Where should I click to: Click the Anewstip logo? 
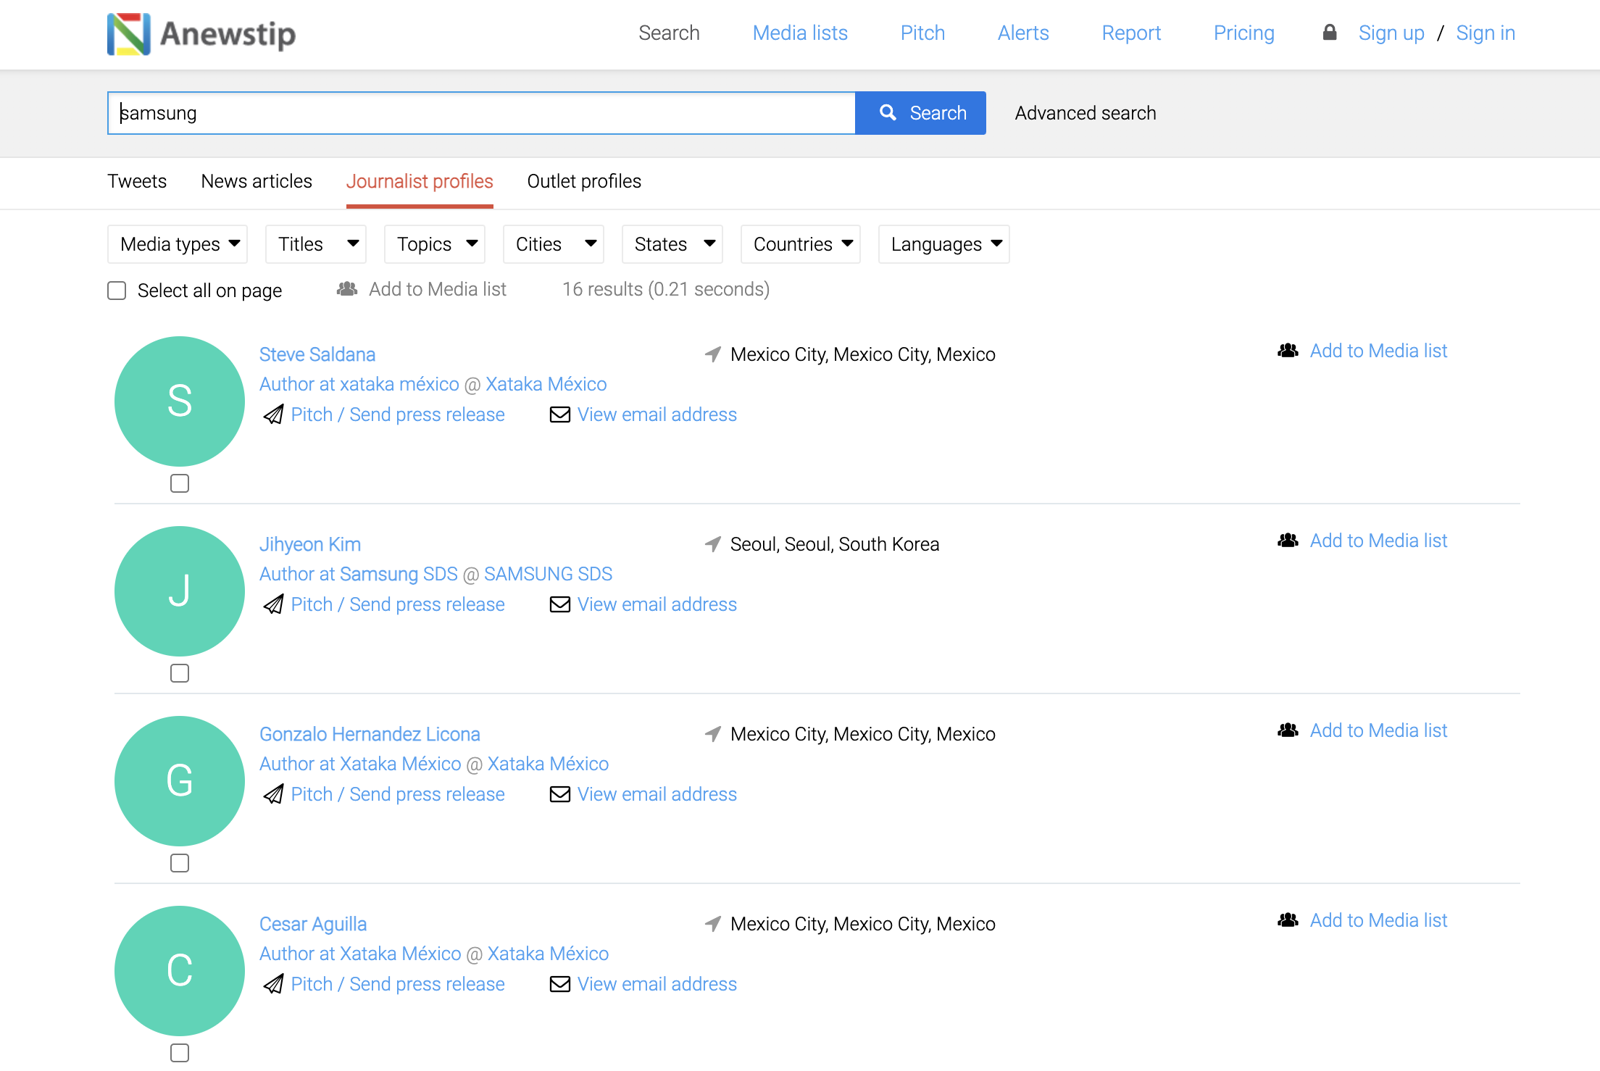point(200,33)
